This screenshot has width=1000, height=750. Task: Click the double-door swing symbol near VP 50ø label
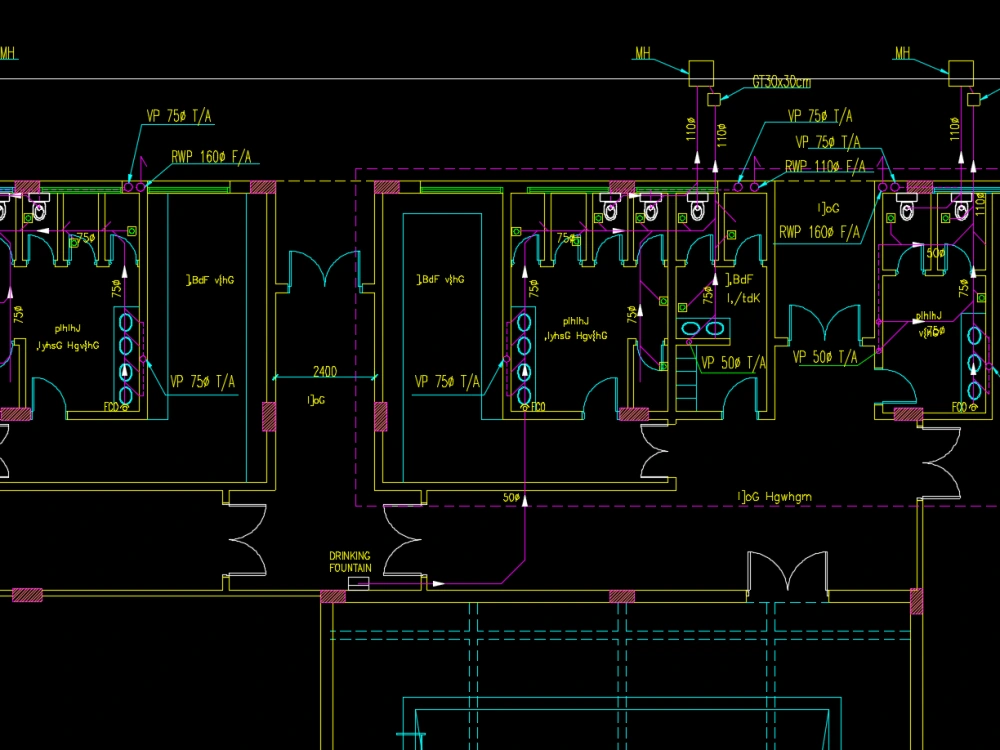click(x=823, y=322)
